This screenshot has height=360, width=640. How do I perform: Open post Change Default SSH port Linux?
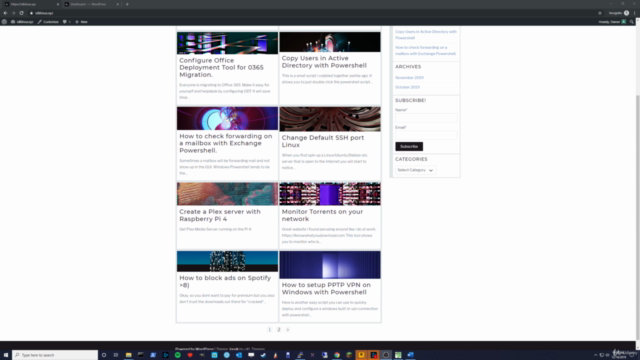323,141
